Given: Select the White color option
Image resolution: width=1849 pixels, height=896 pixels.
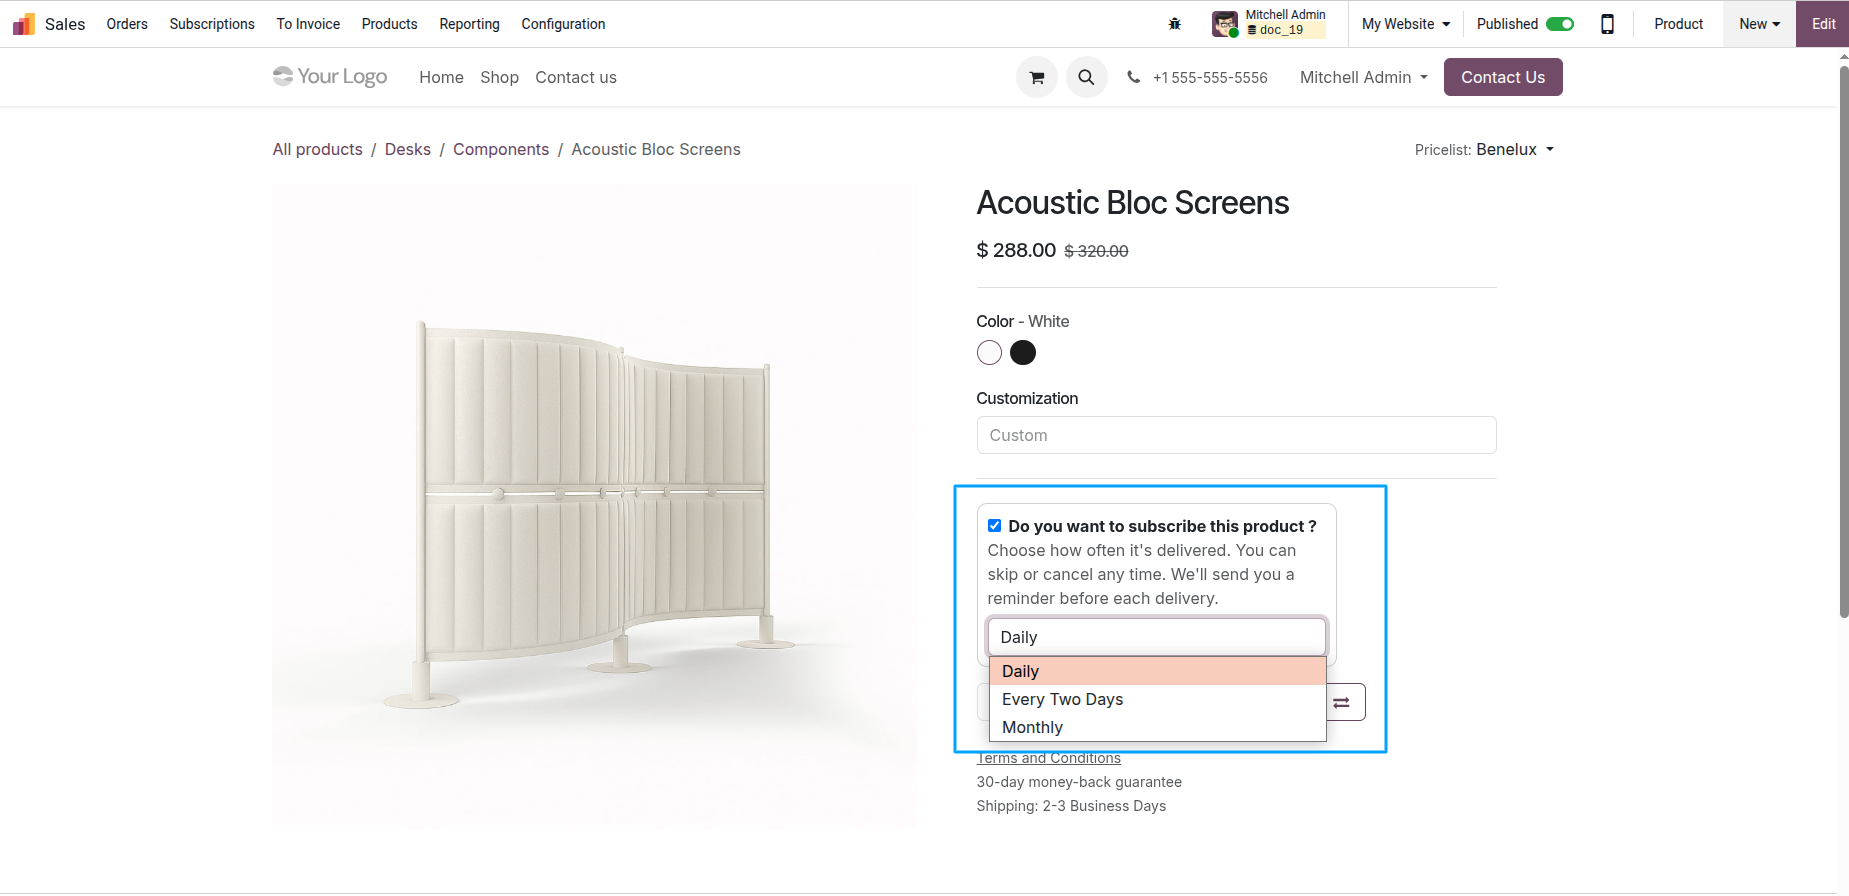Looking at the screenshot, I should 989,353.
